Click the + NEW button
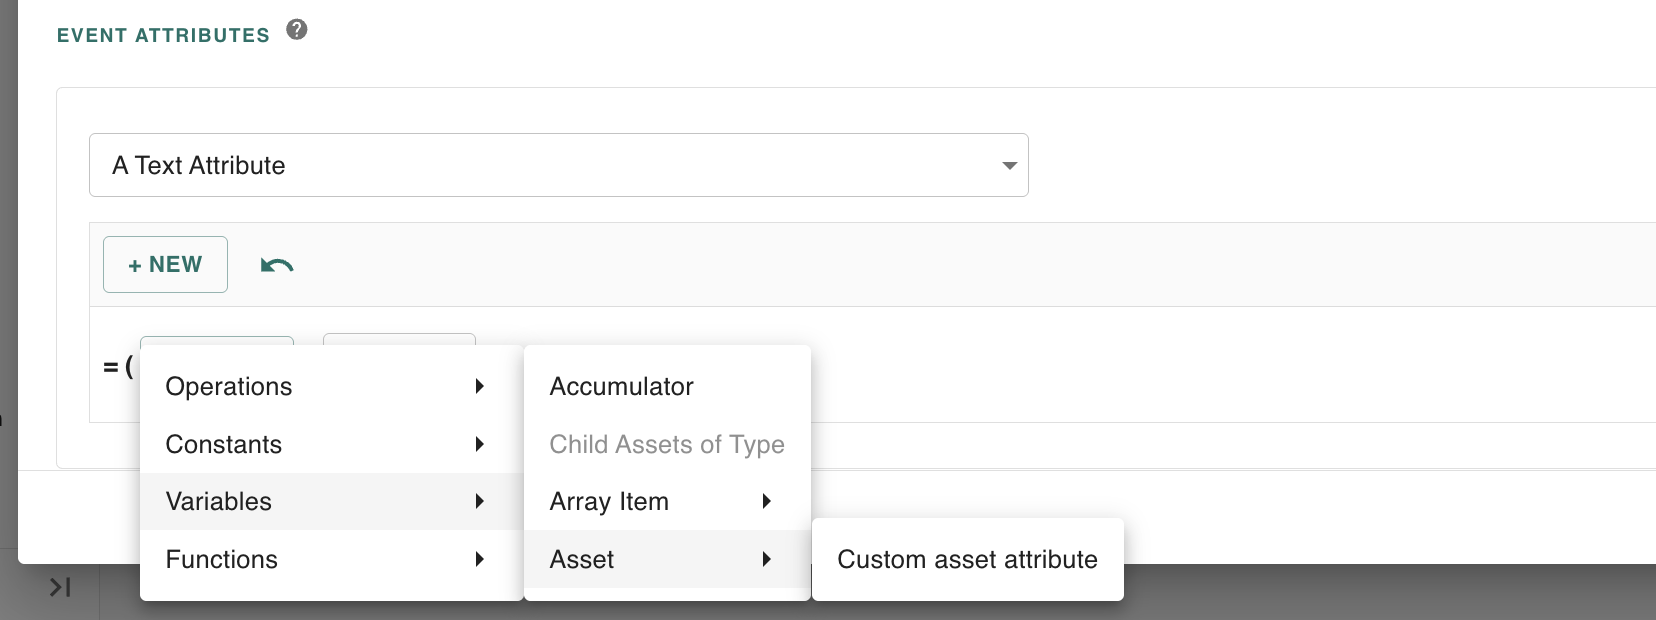The image size is (1656, 620). 165,265
